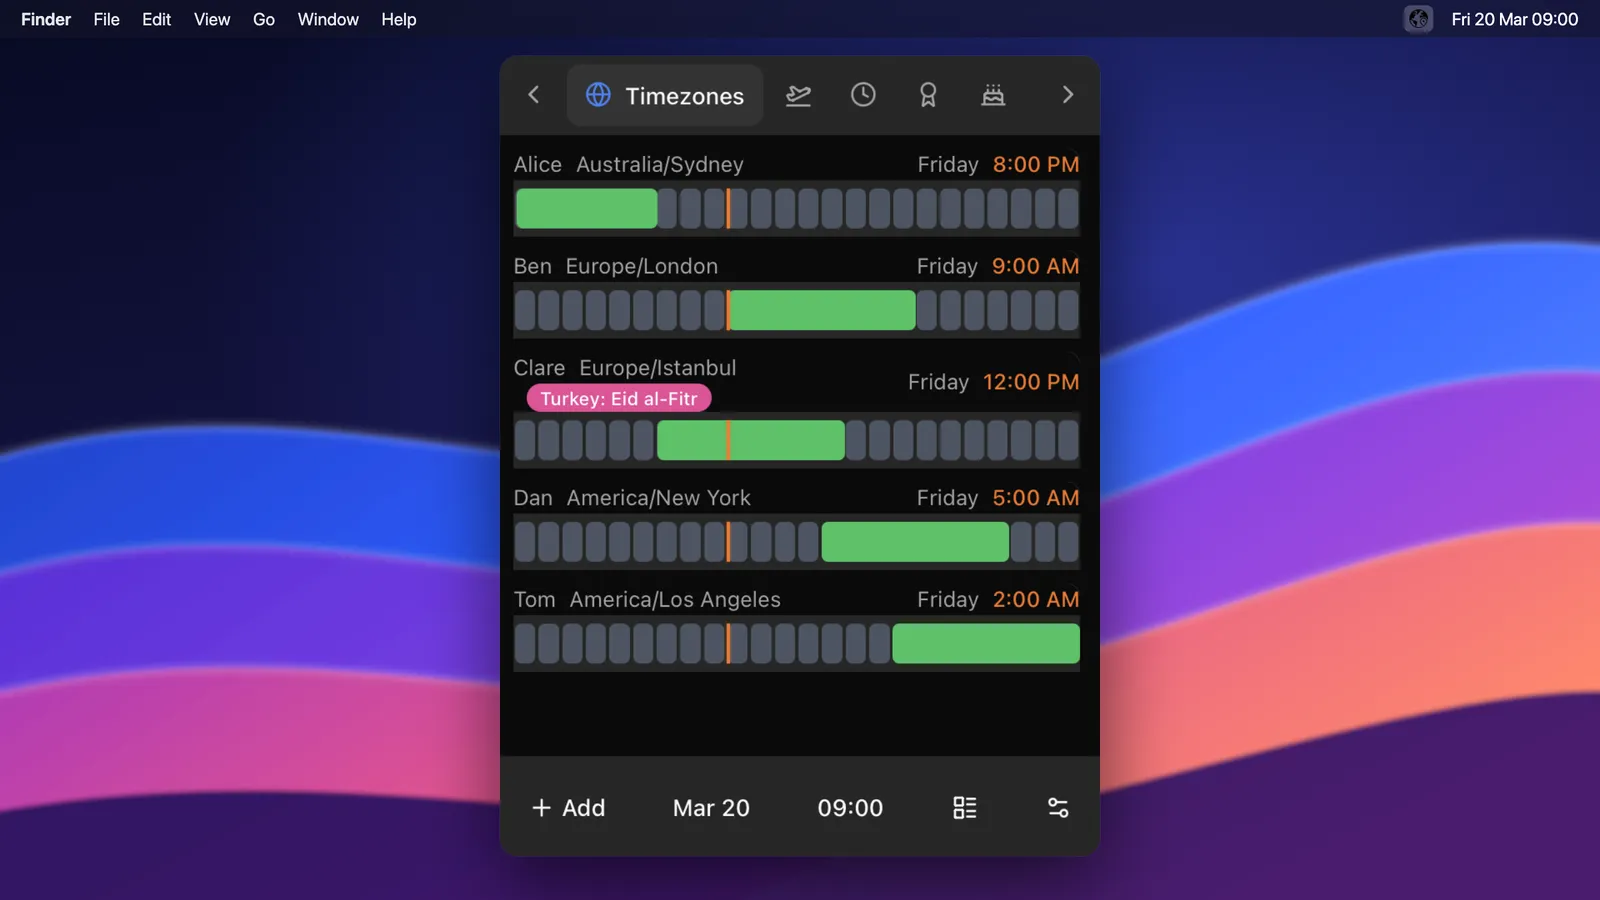
Task: Select Clare Europe/Istanbul label
Action: 625,369
